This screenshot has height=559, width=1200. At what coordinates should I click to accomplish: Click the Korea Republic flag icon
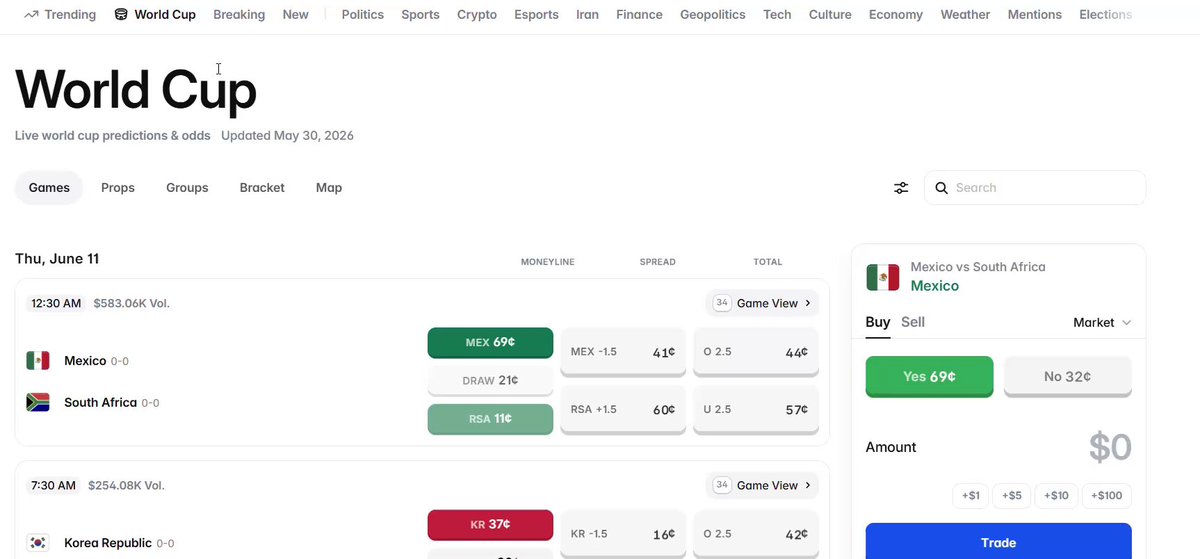click(38, 543)
